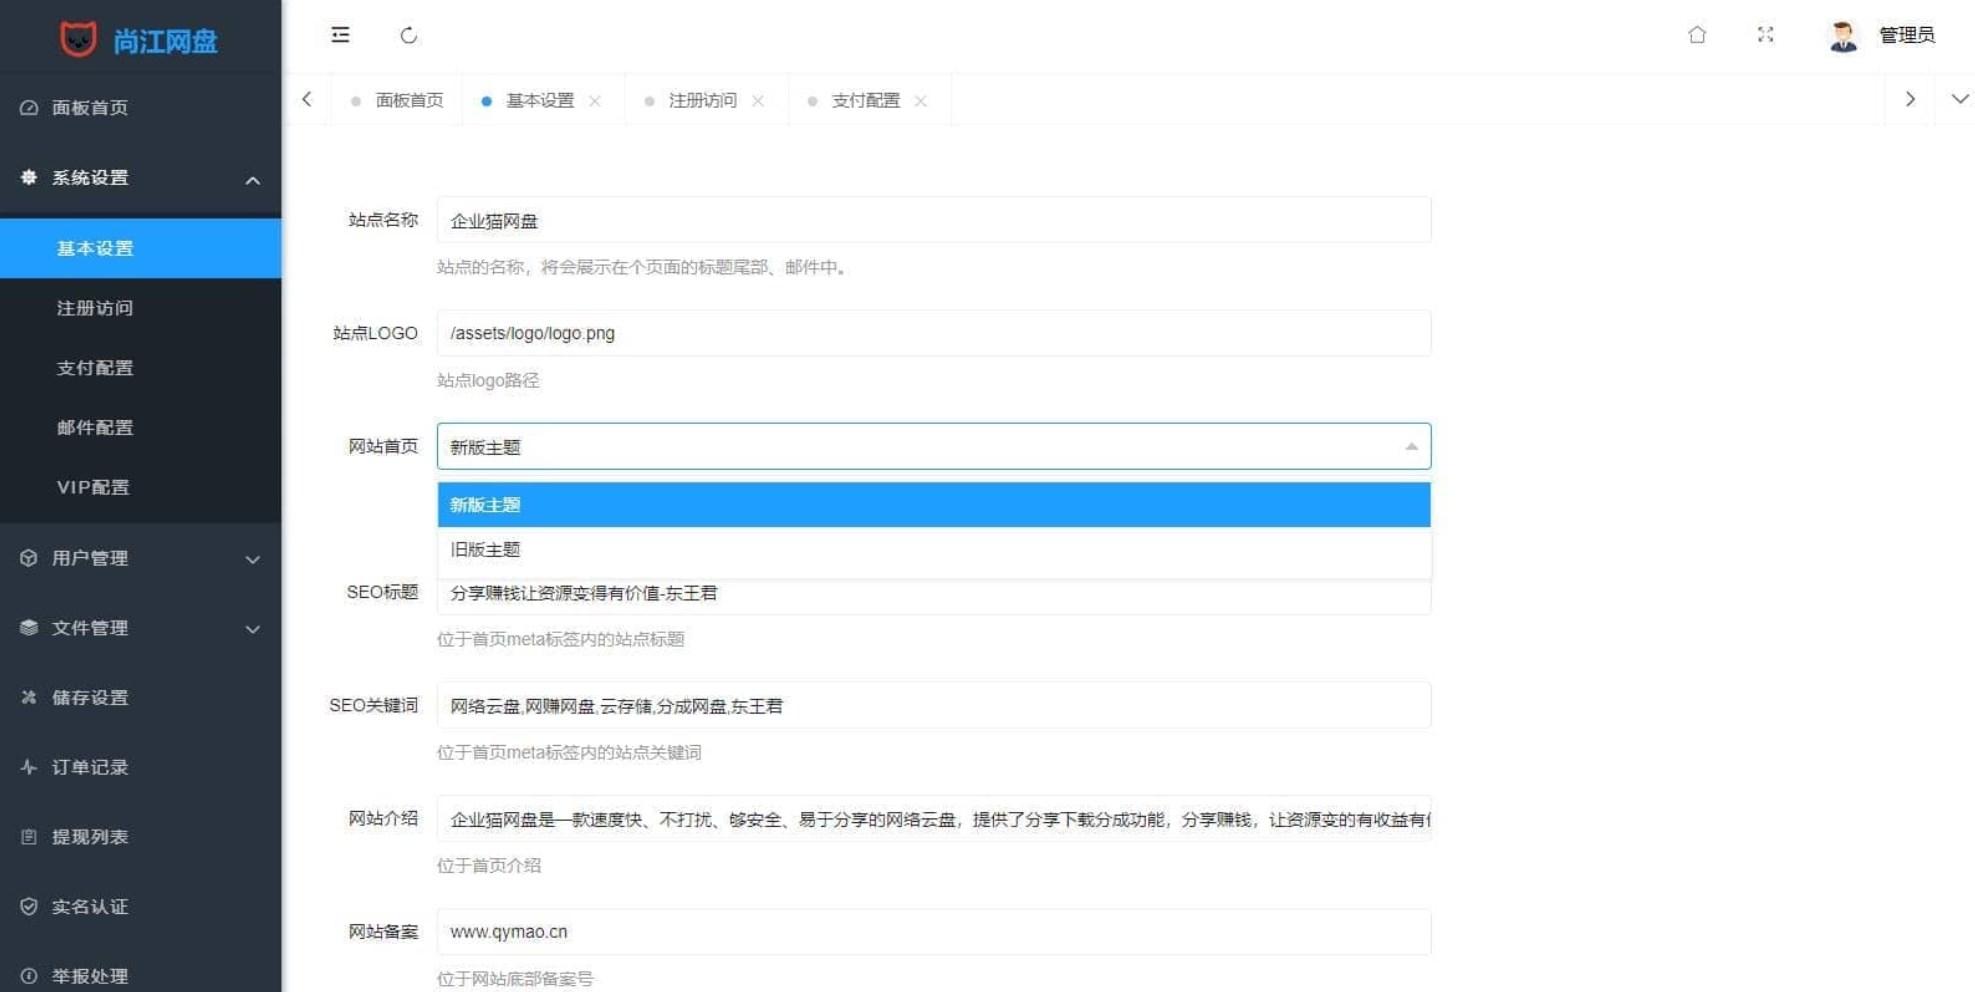Click the cat logo icon in sidebar header
The height and width of the screenshot is (992, 1975).
tap(78, 39)
